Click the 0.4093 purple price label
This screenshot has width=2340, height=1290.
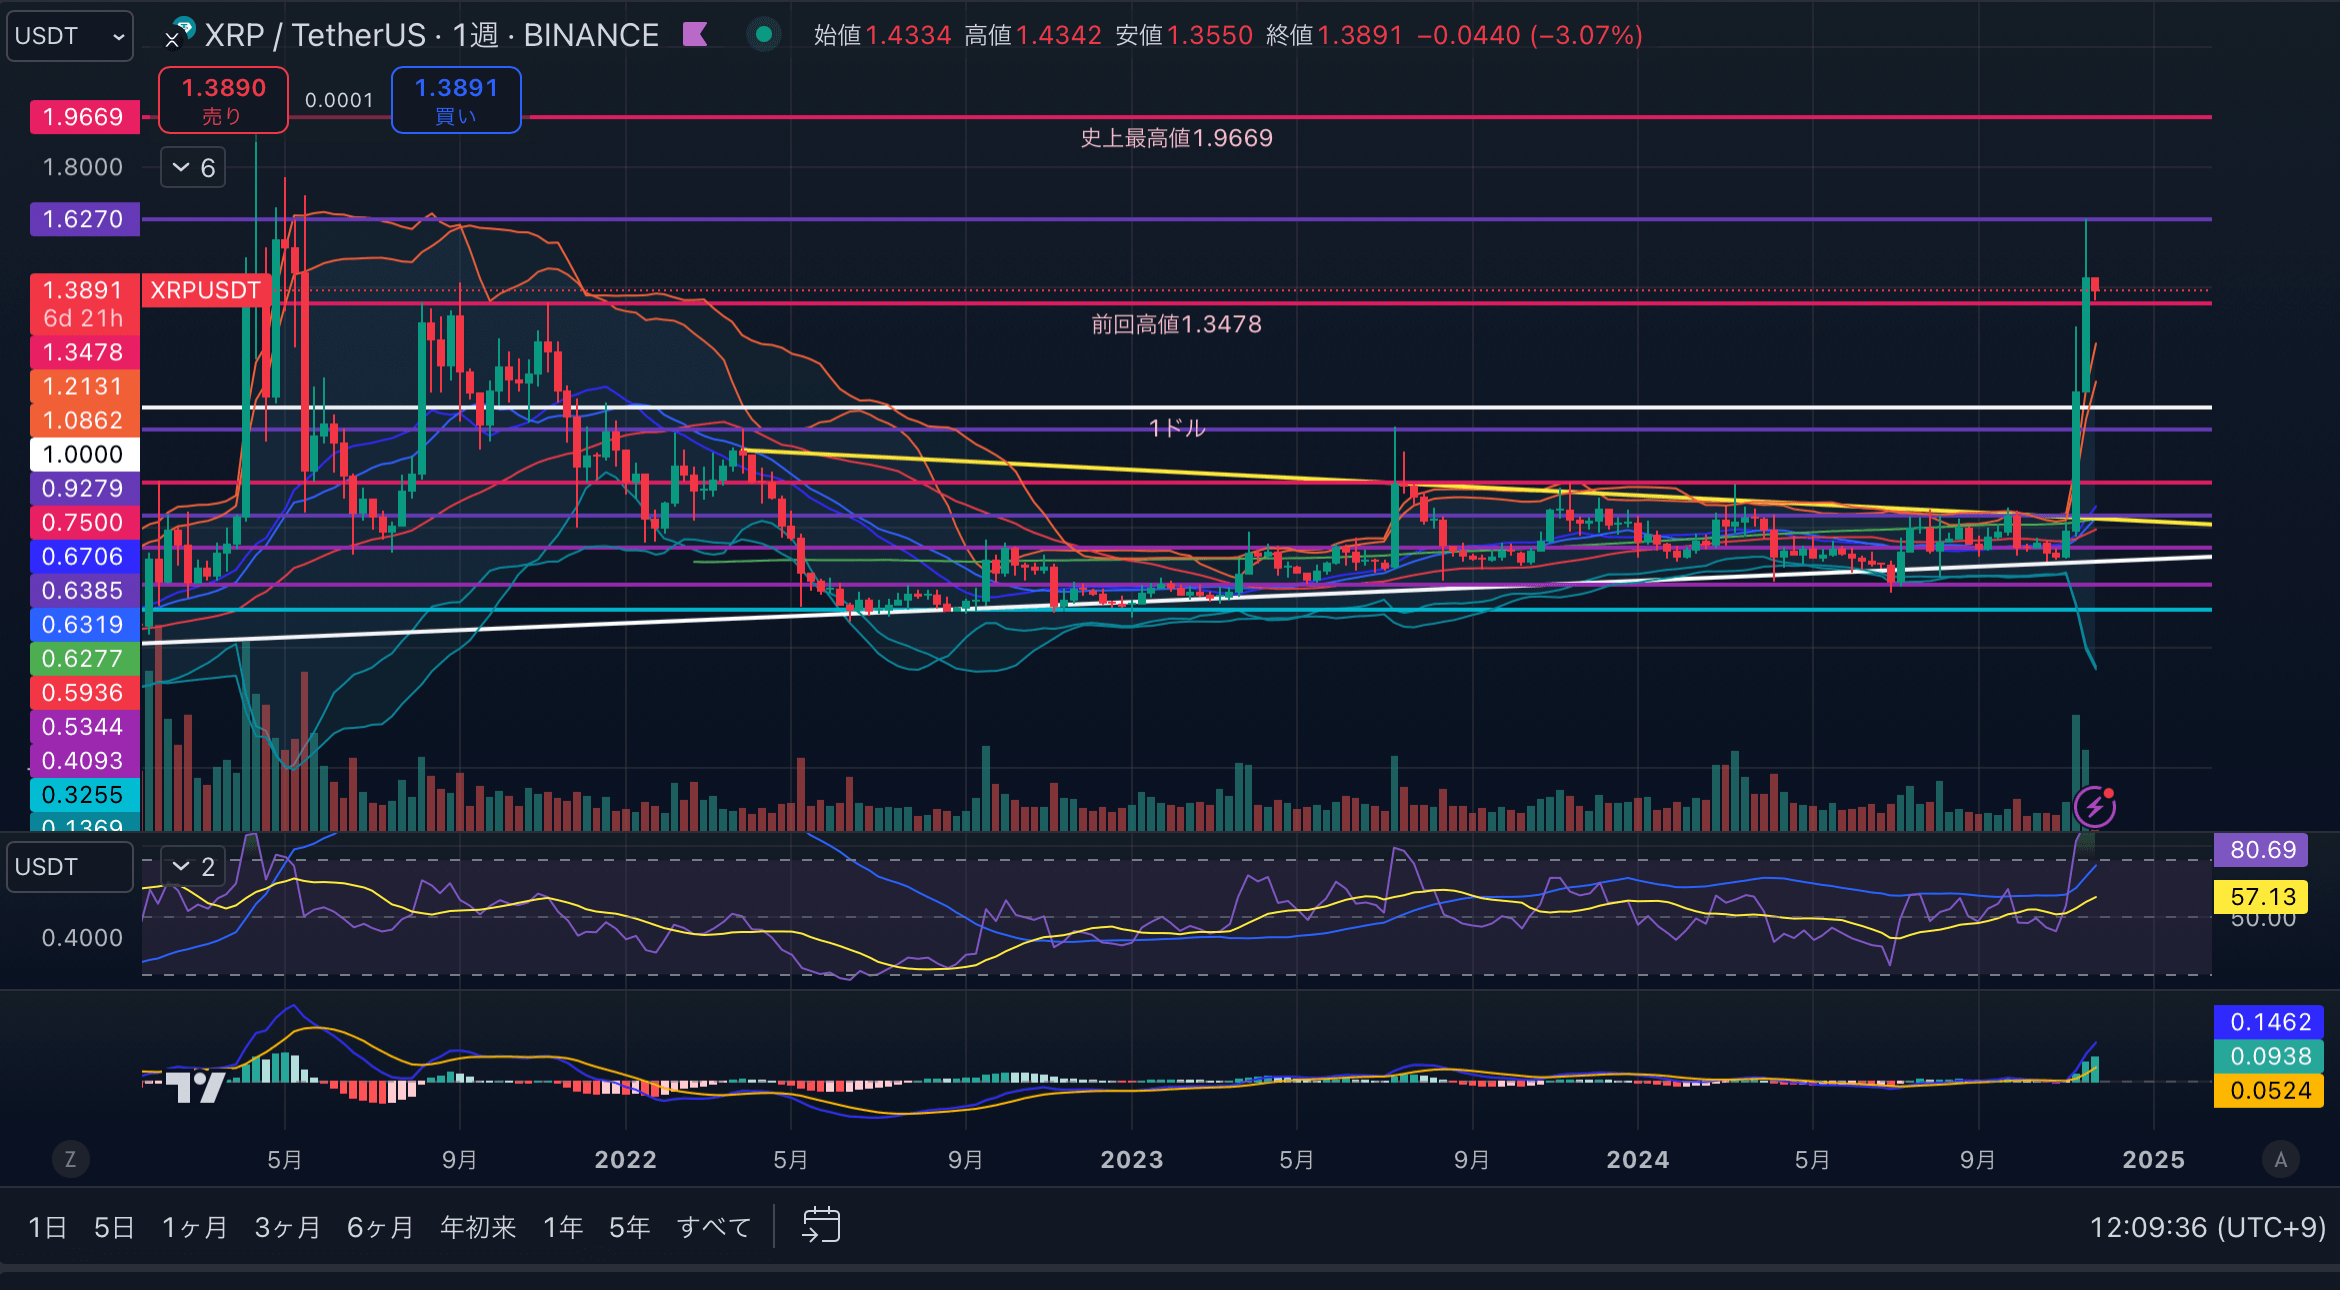pyautogui.click(x=84, y=760)
